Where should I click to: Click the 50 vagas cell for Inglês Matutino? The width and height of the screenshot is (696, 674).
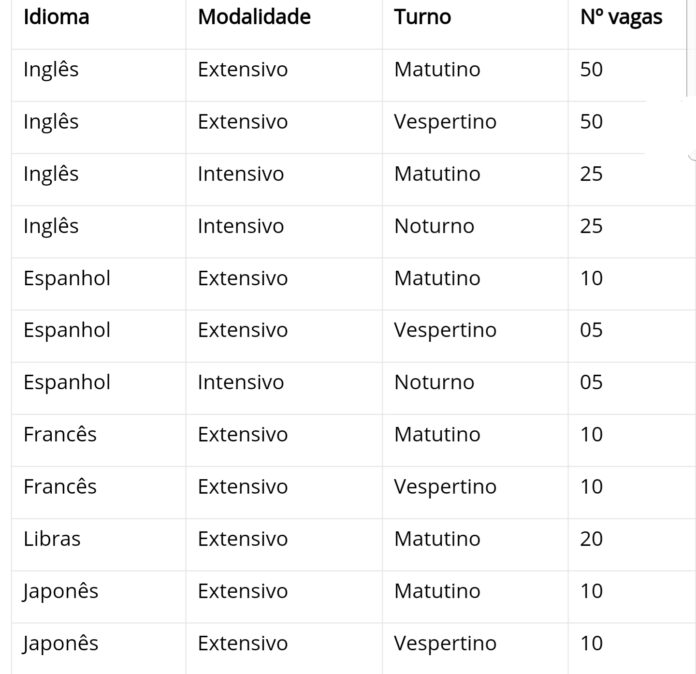click(591, 70)
